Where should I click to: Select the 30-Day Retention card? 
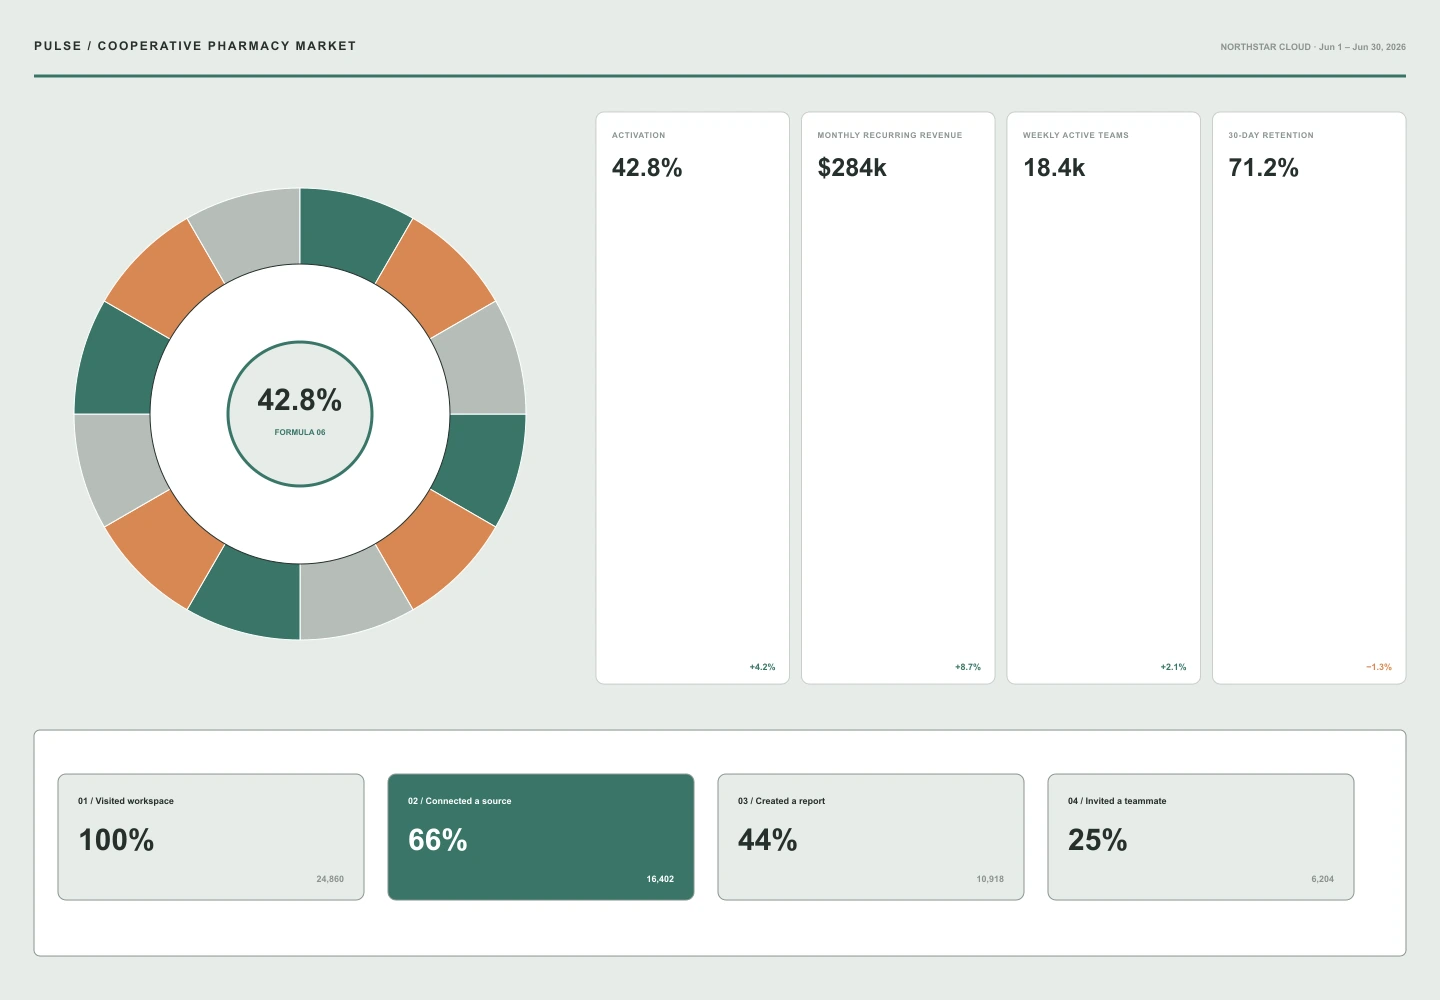point(1309,398)
